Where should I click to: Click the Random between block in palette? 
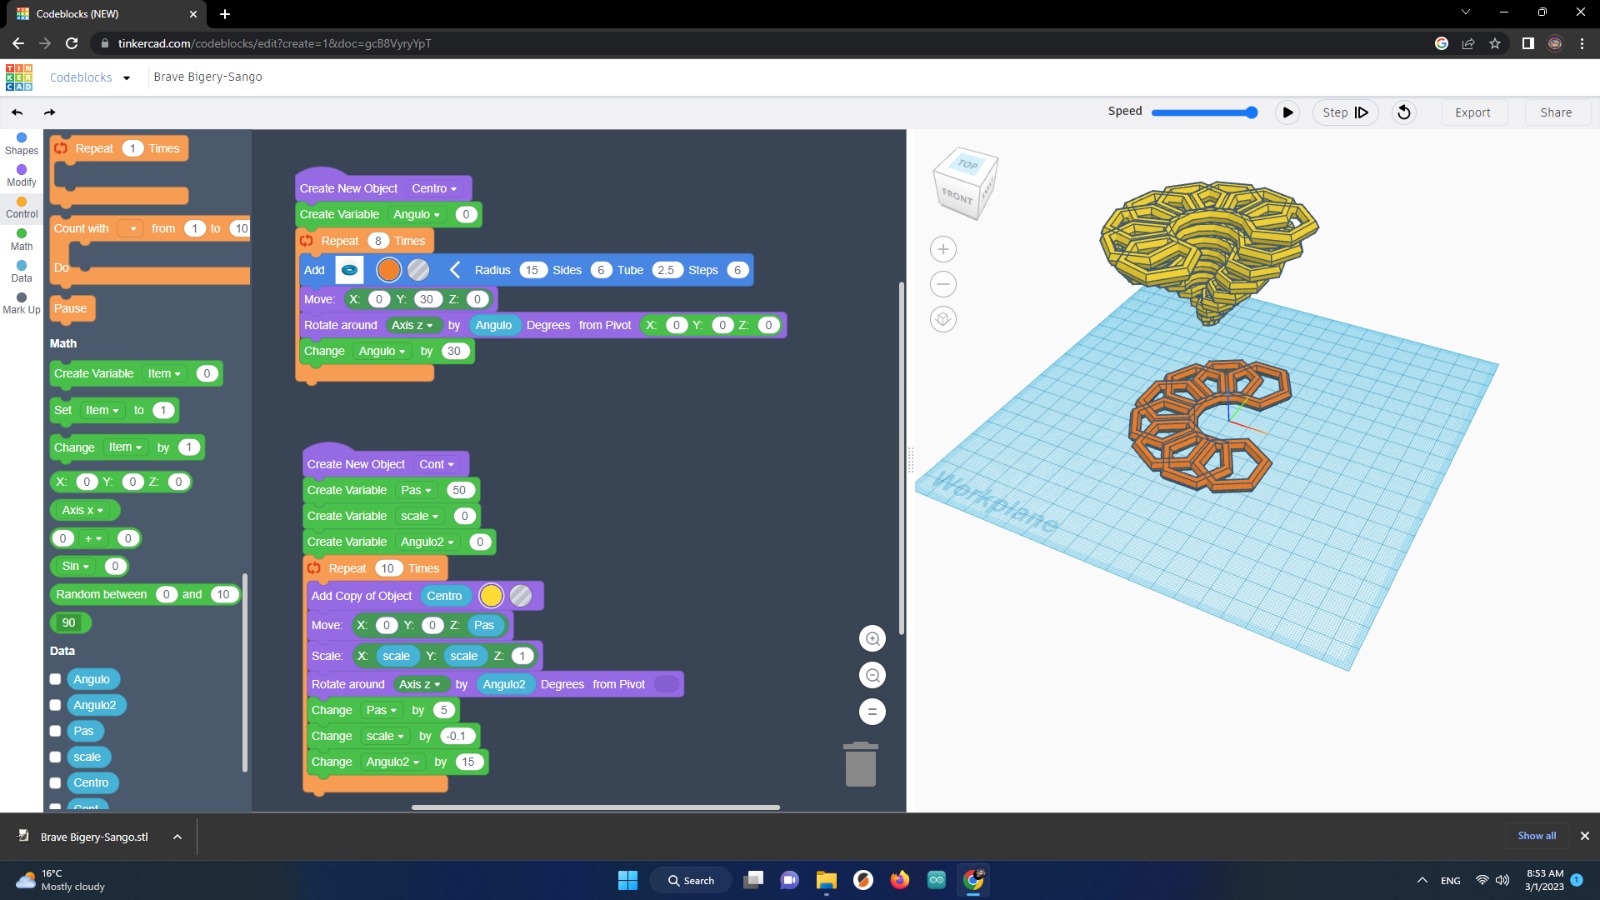(x=146, y=594)
